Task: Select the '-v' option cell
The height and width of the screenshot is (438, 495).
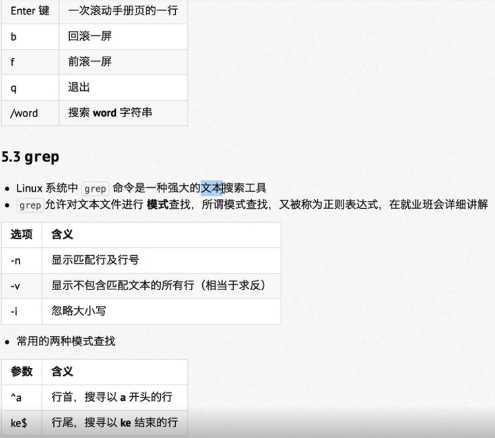Action: (x=22, y=286)
